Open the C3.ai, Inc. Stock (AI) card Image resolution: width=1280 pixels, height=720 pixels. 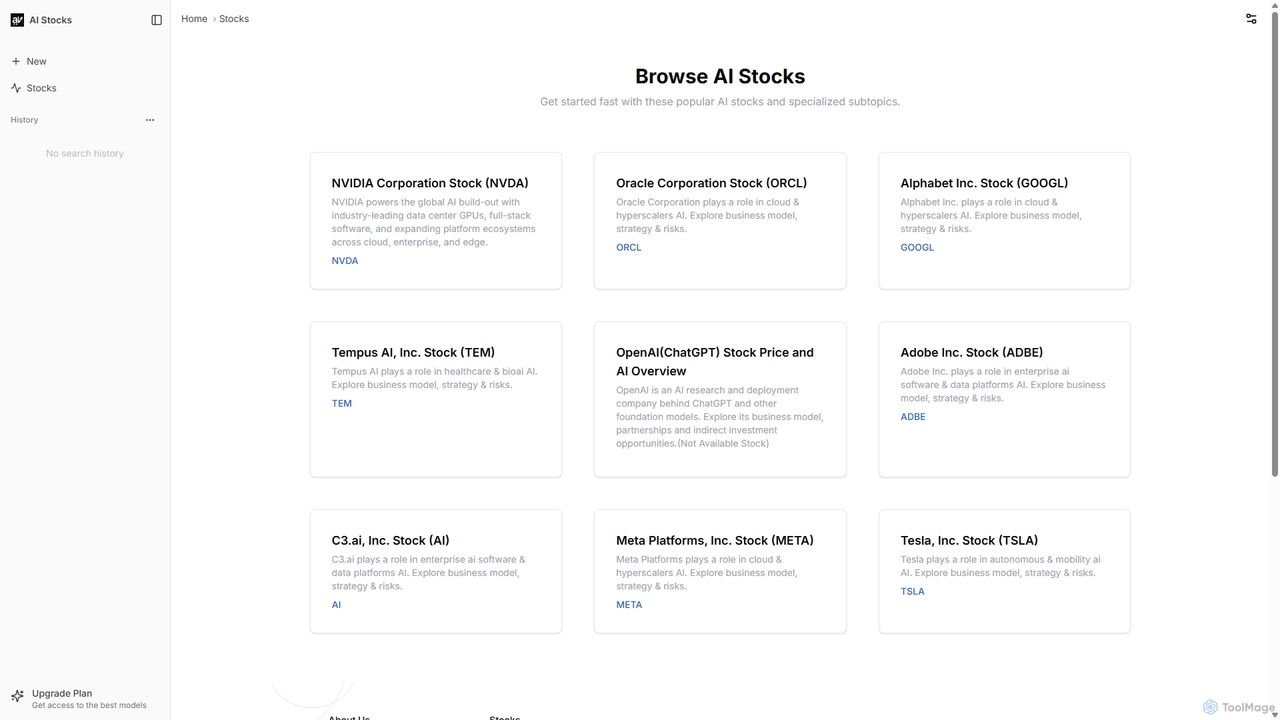(x=436, y=572)
